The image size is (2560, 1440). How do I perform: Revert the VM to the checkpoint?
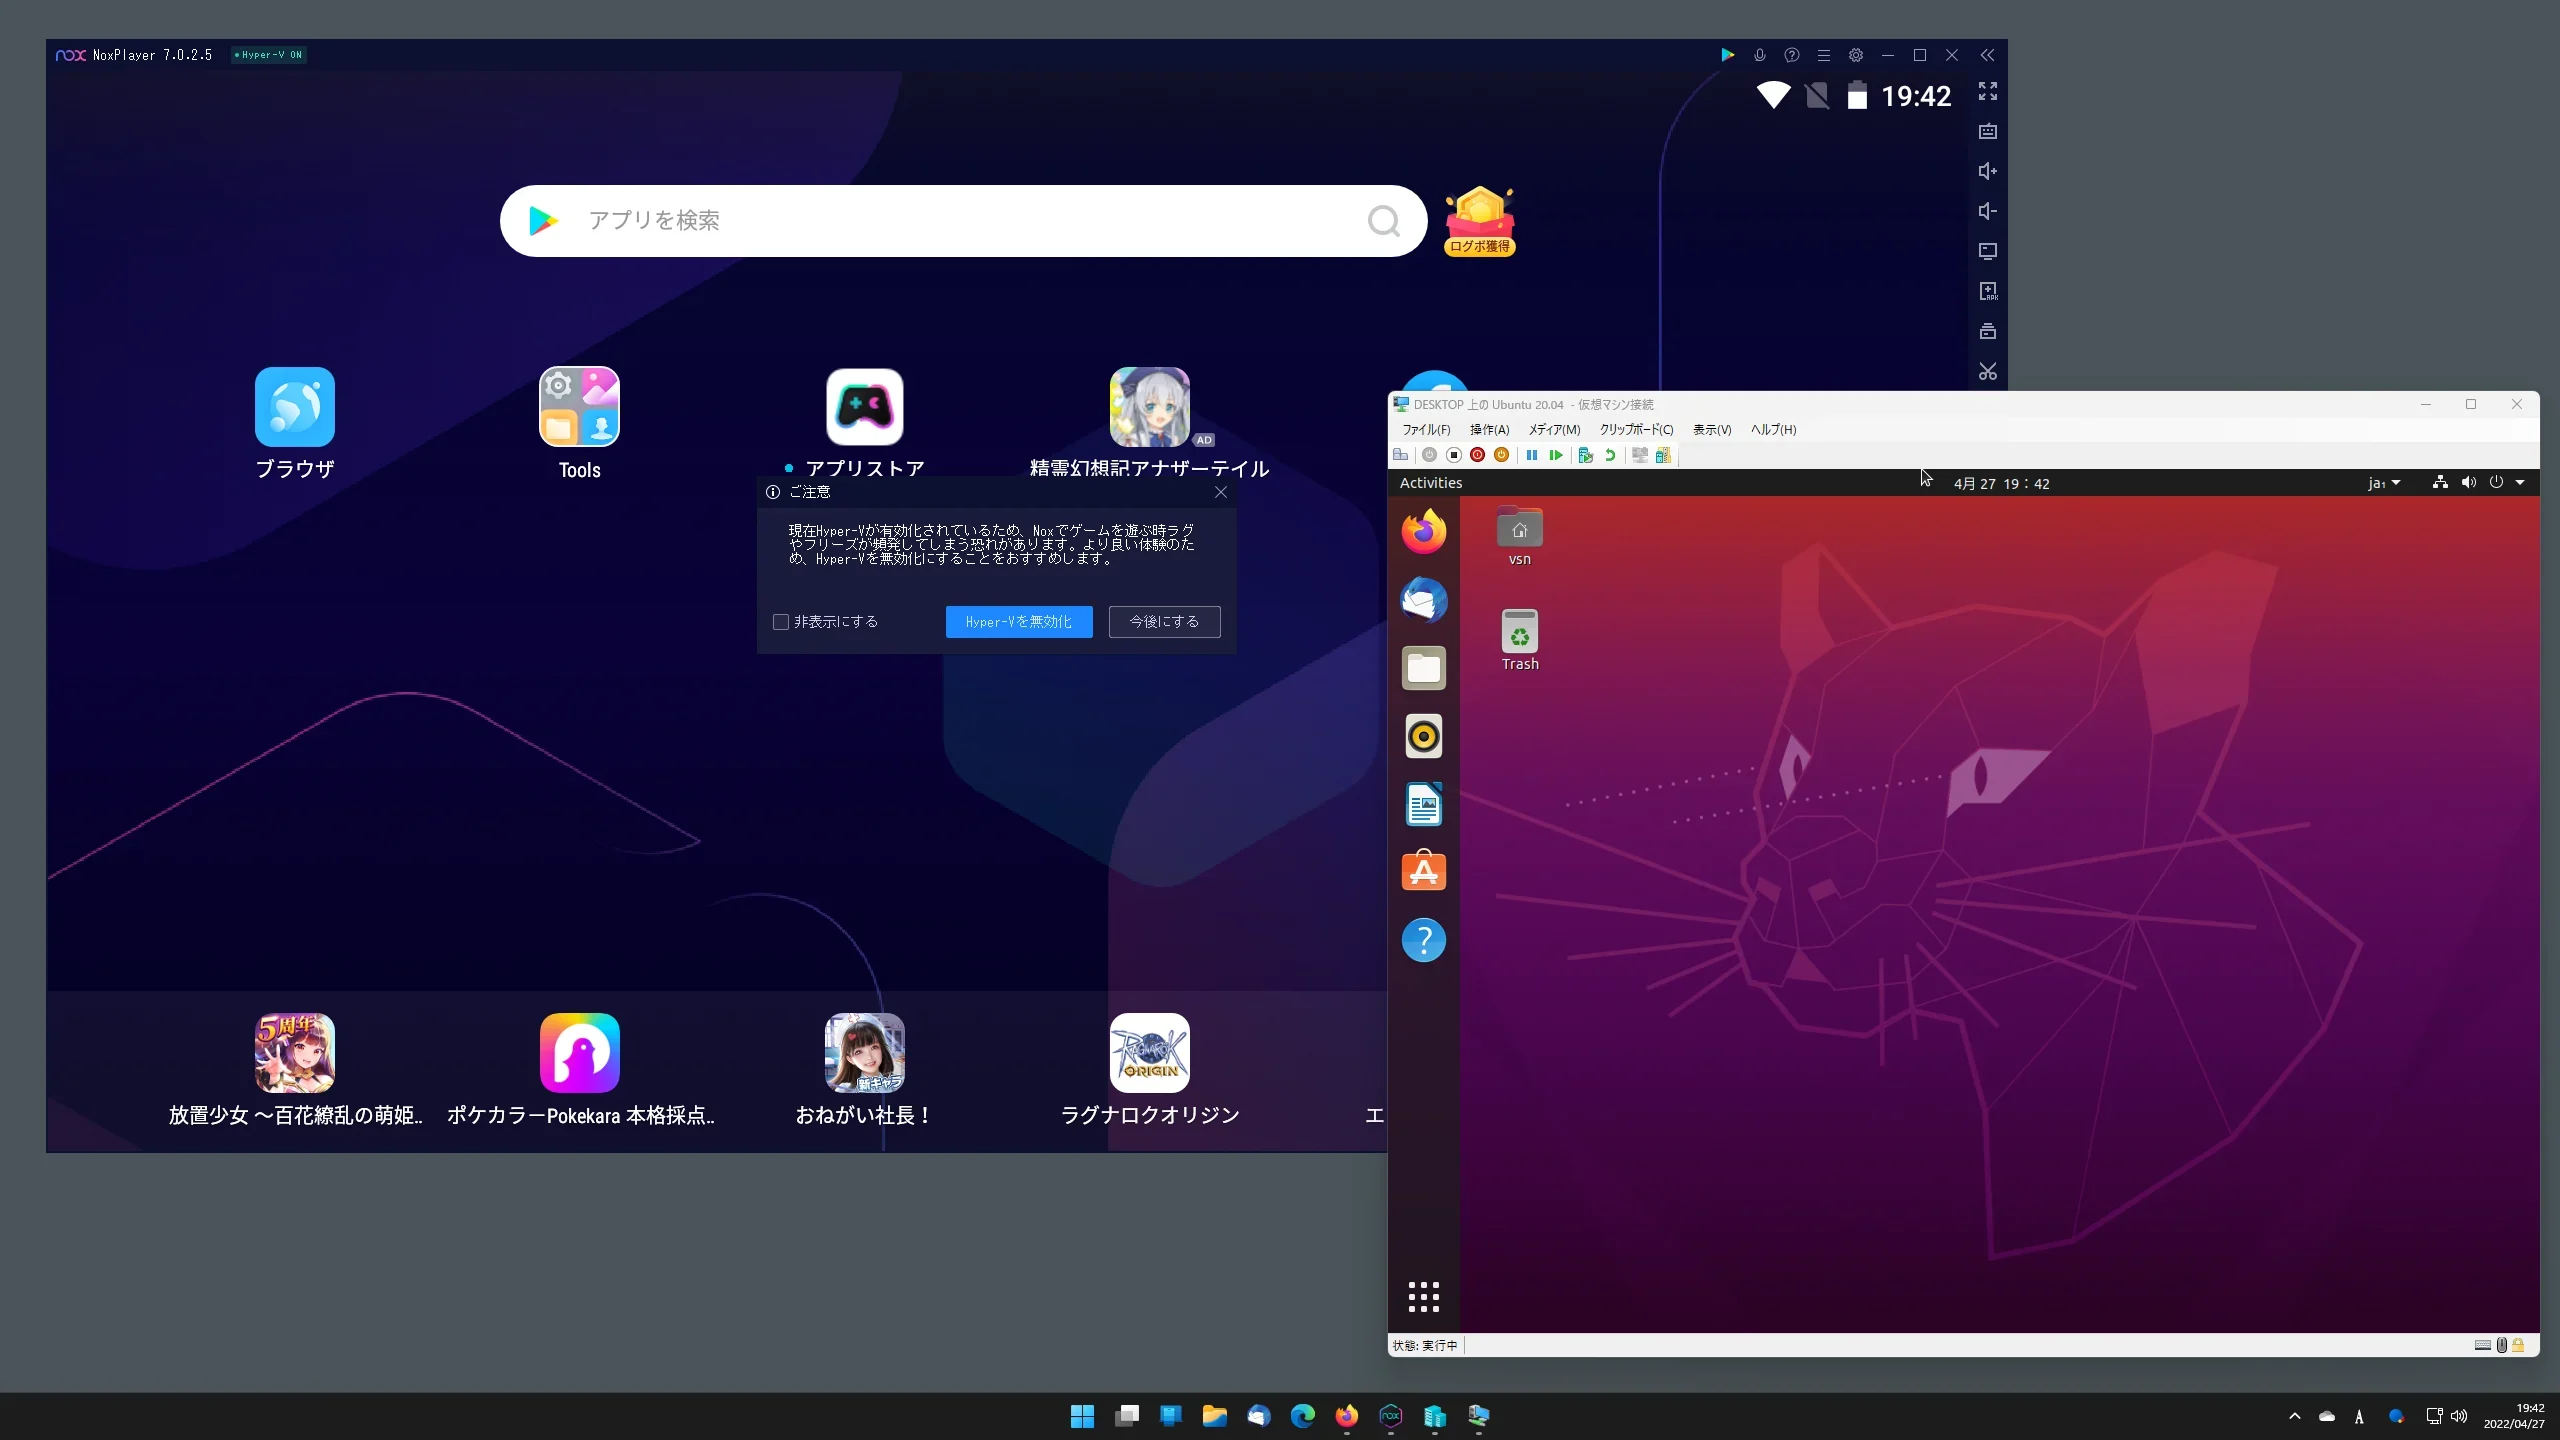coord(1610,456)
